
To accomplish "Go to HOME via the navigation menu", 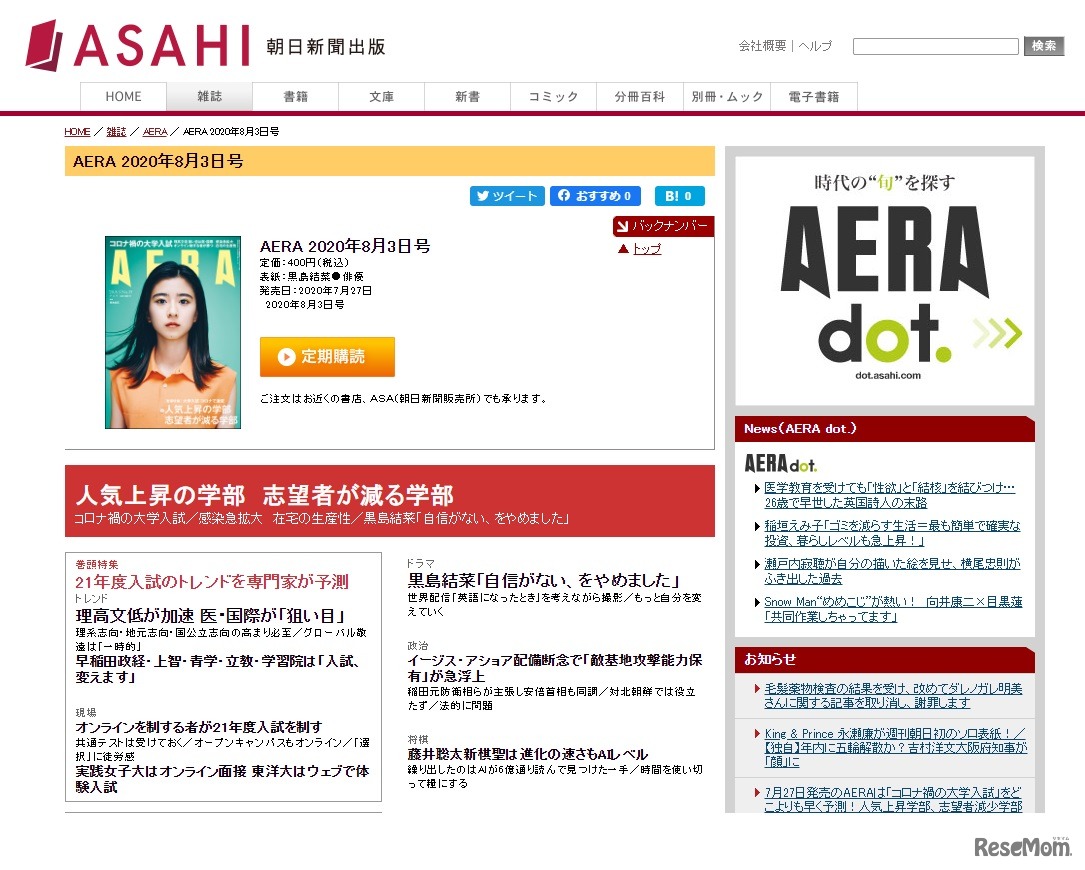I will 123,97.
